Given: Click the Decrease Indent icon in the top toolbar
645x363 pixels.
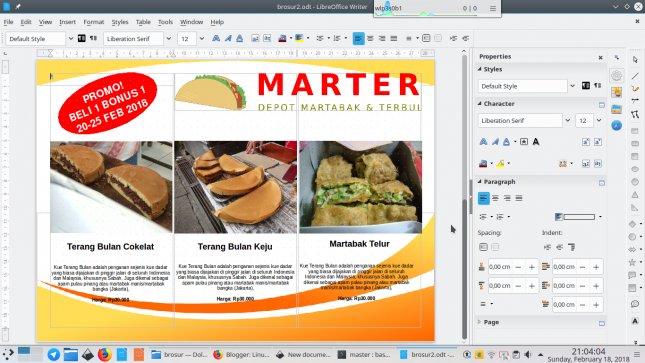Looking at the screenshot, I should pyautogui.click(x=466, y=38).
